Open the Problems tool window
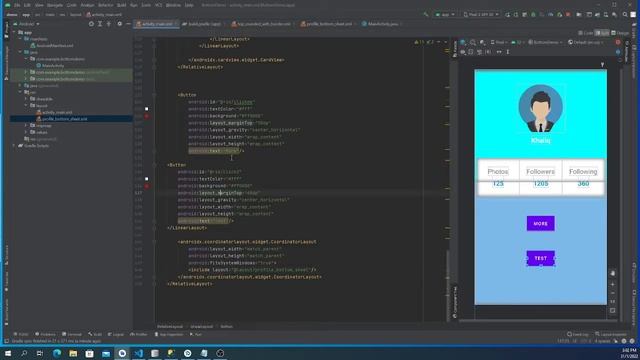Screen dimensions: 640x360 pos(45,334)
